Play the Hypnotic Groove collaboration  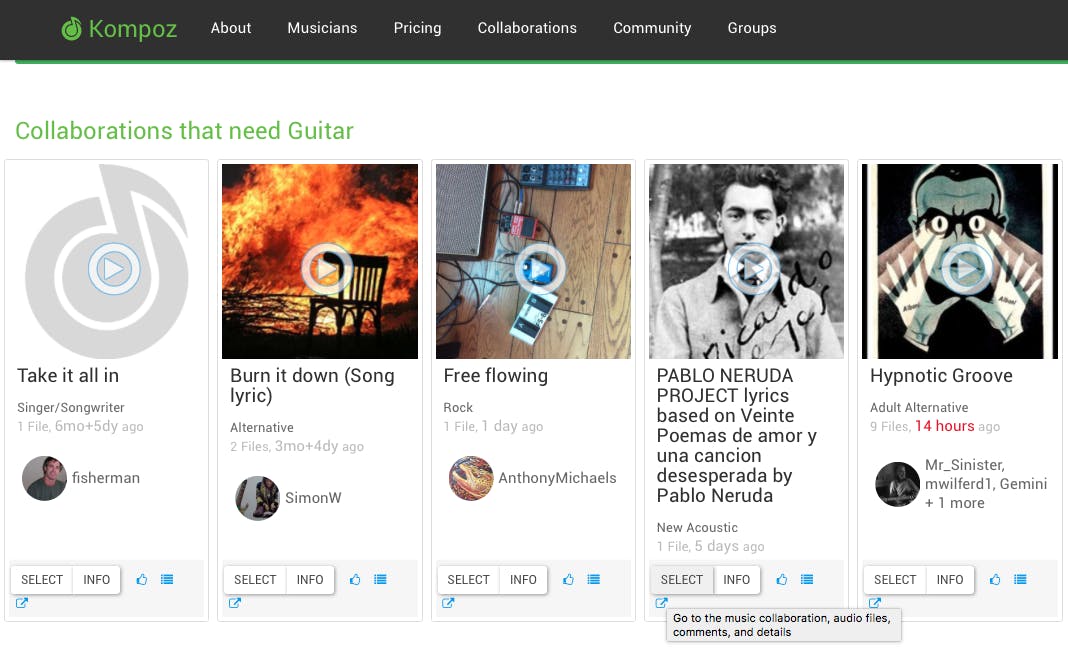[x=966, y=268]
